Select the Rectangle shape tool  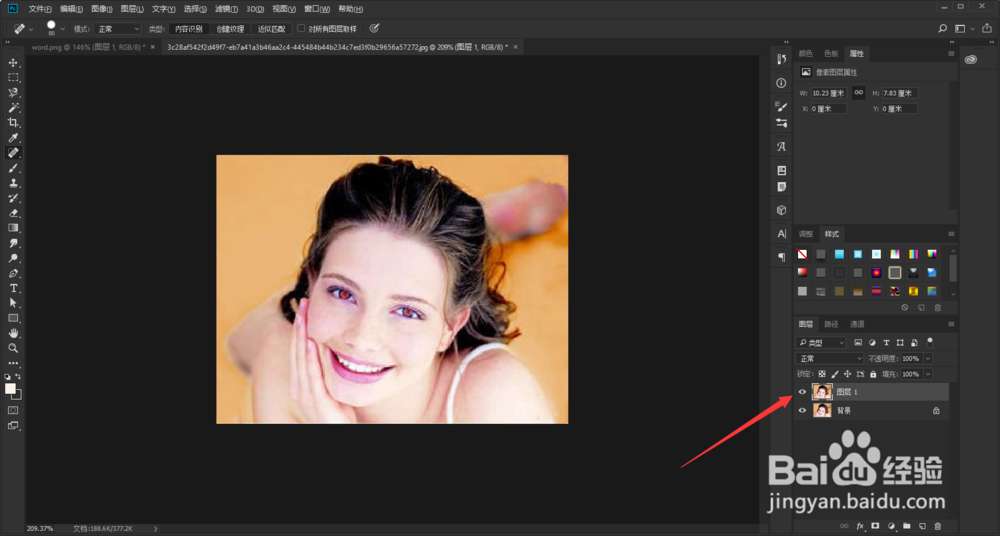point(13,318)
